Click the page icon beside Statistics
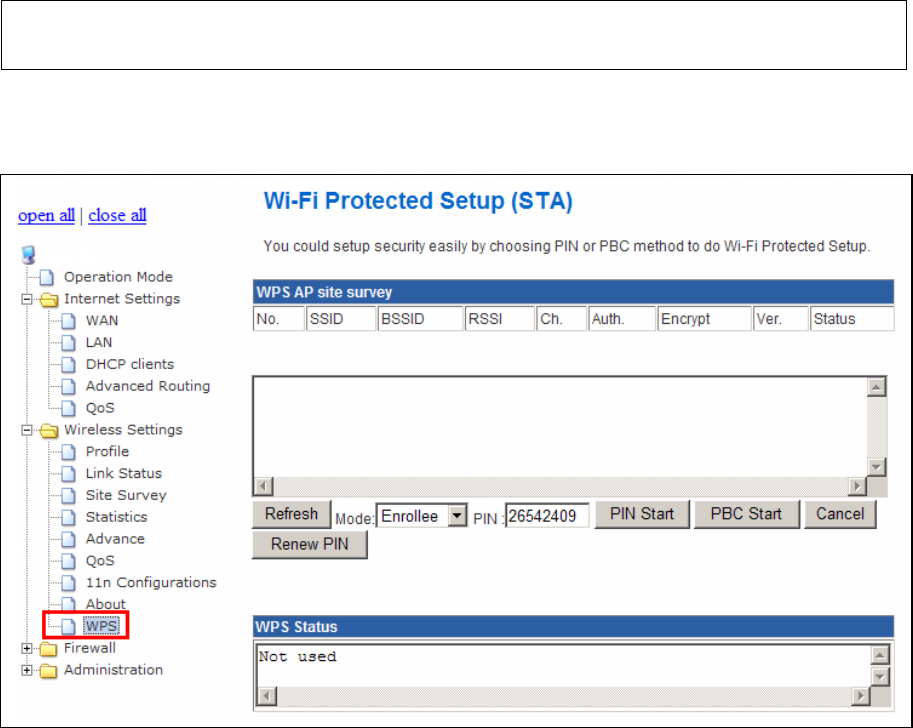This screenshot has height=728, width=913. coord(69,517)
